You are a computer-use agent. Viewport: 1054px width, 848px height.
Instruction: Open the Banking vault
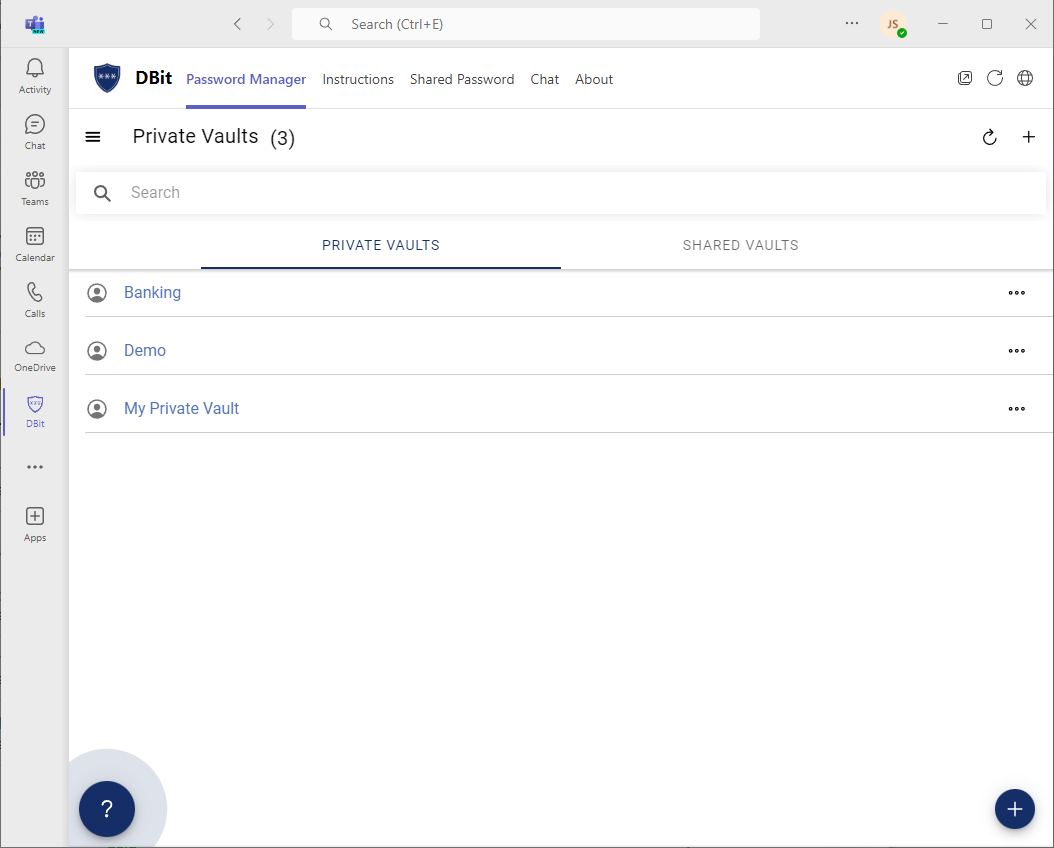coord(153,292)
